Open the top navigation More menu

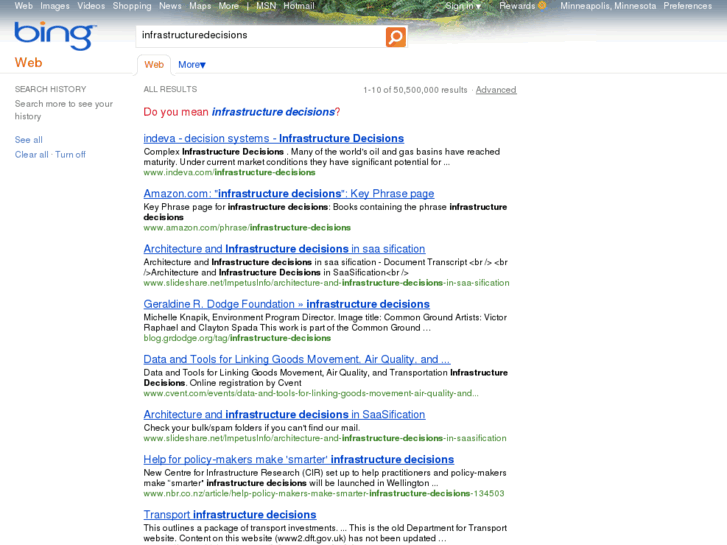point(229,6)
